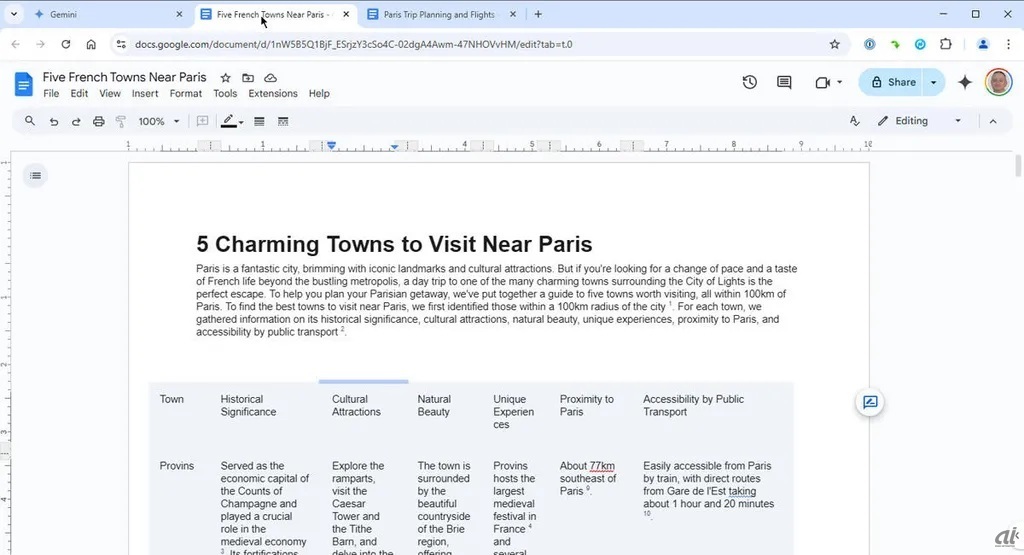
Task: Click the Share button
Action: [893, 82]
